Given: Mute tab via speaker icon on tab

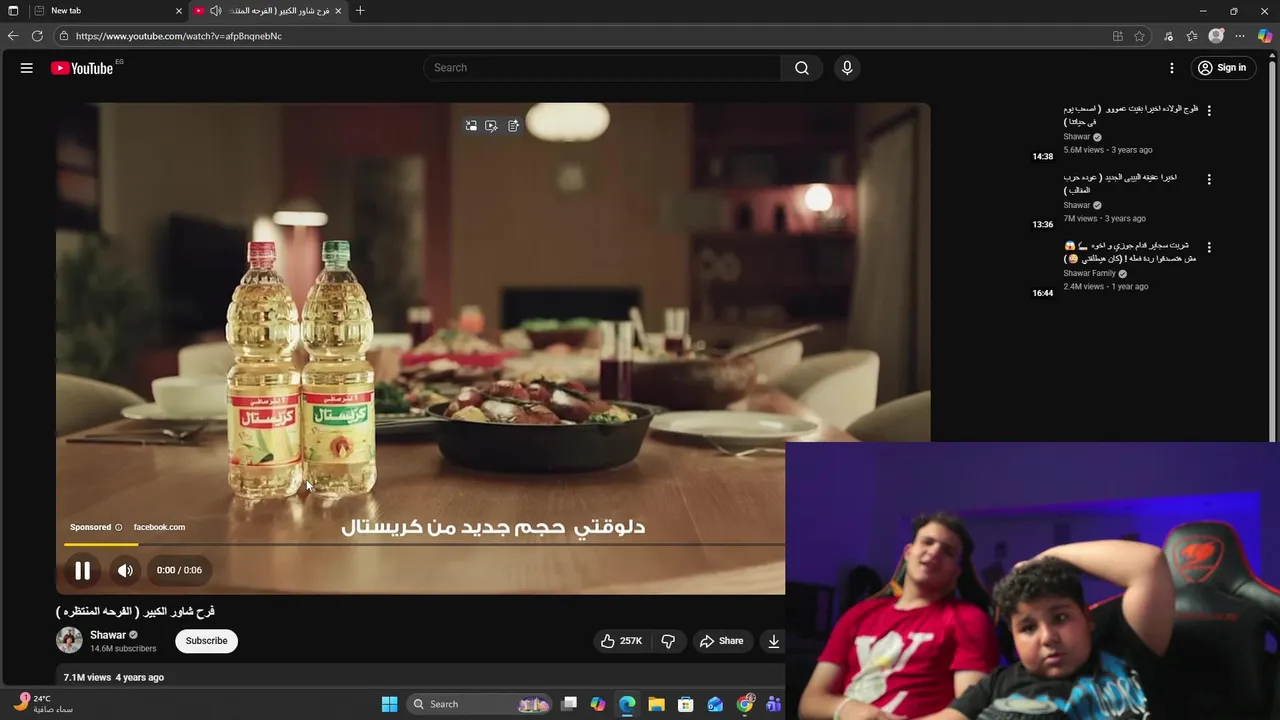Looking at the screenshot, I should (215, 11).
